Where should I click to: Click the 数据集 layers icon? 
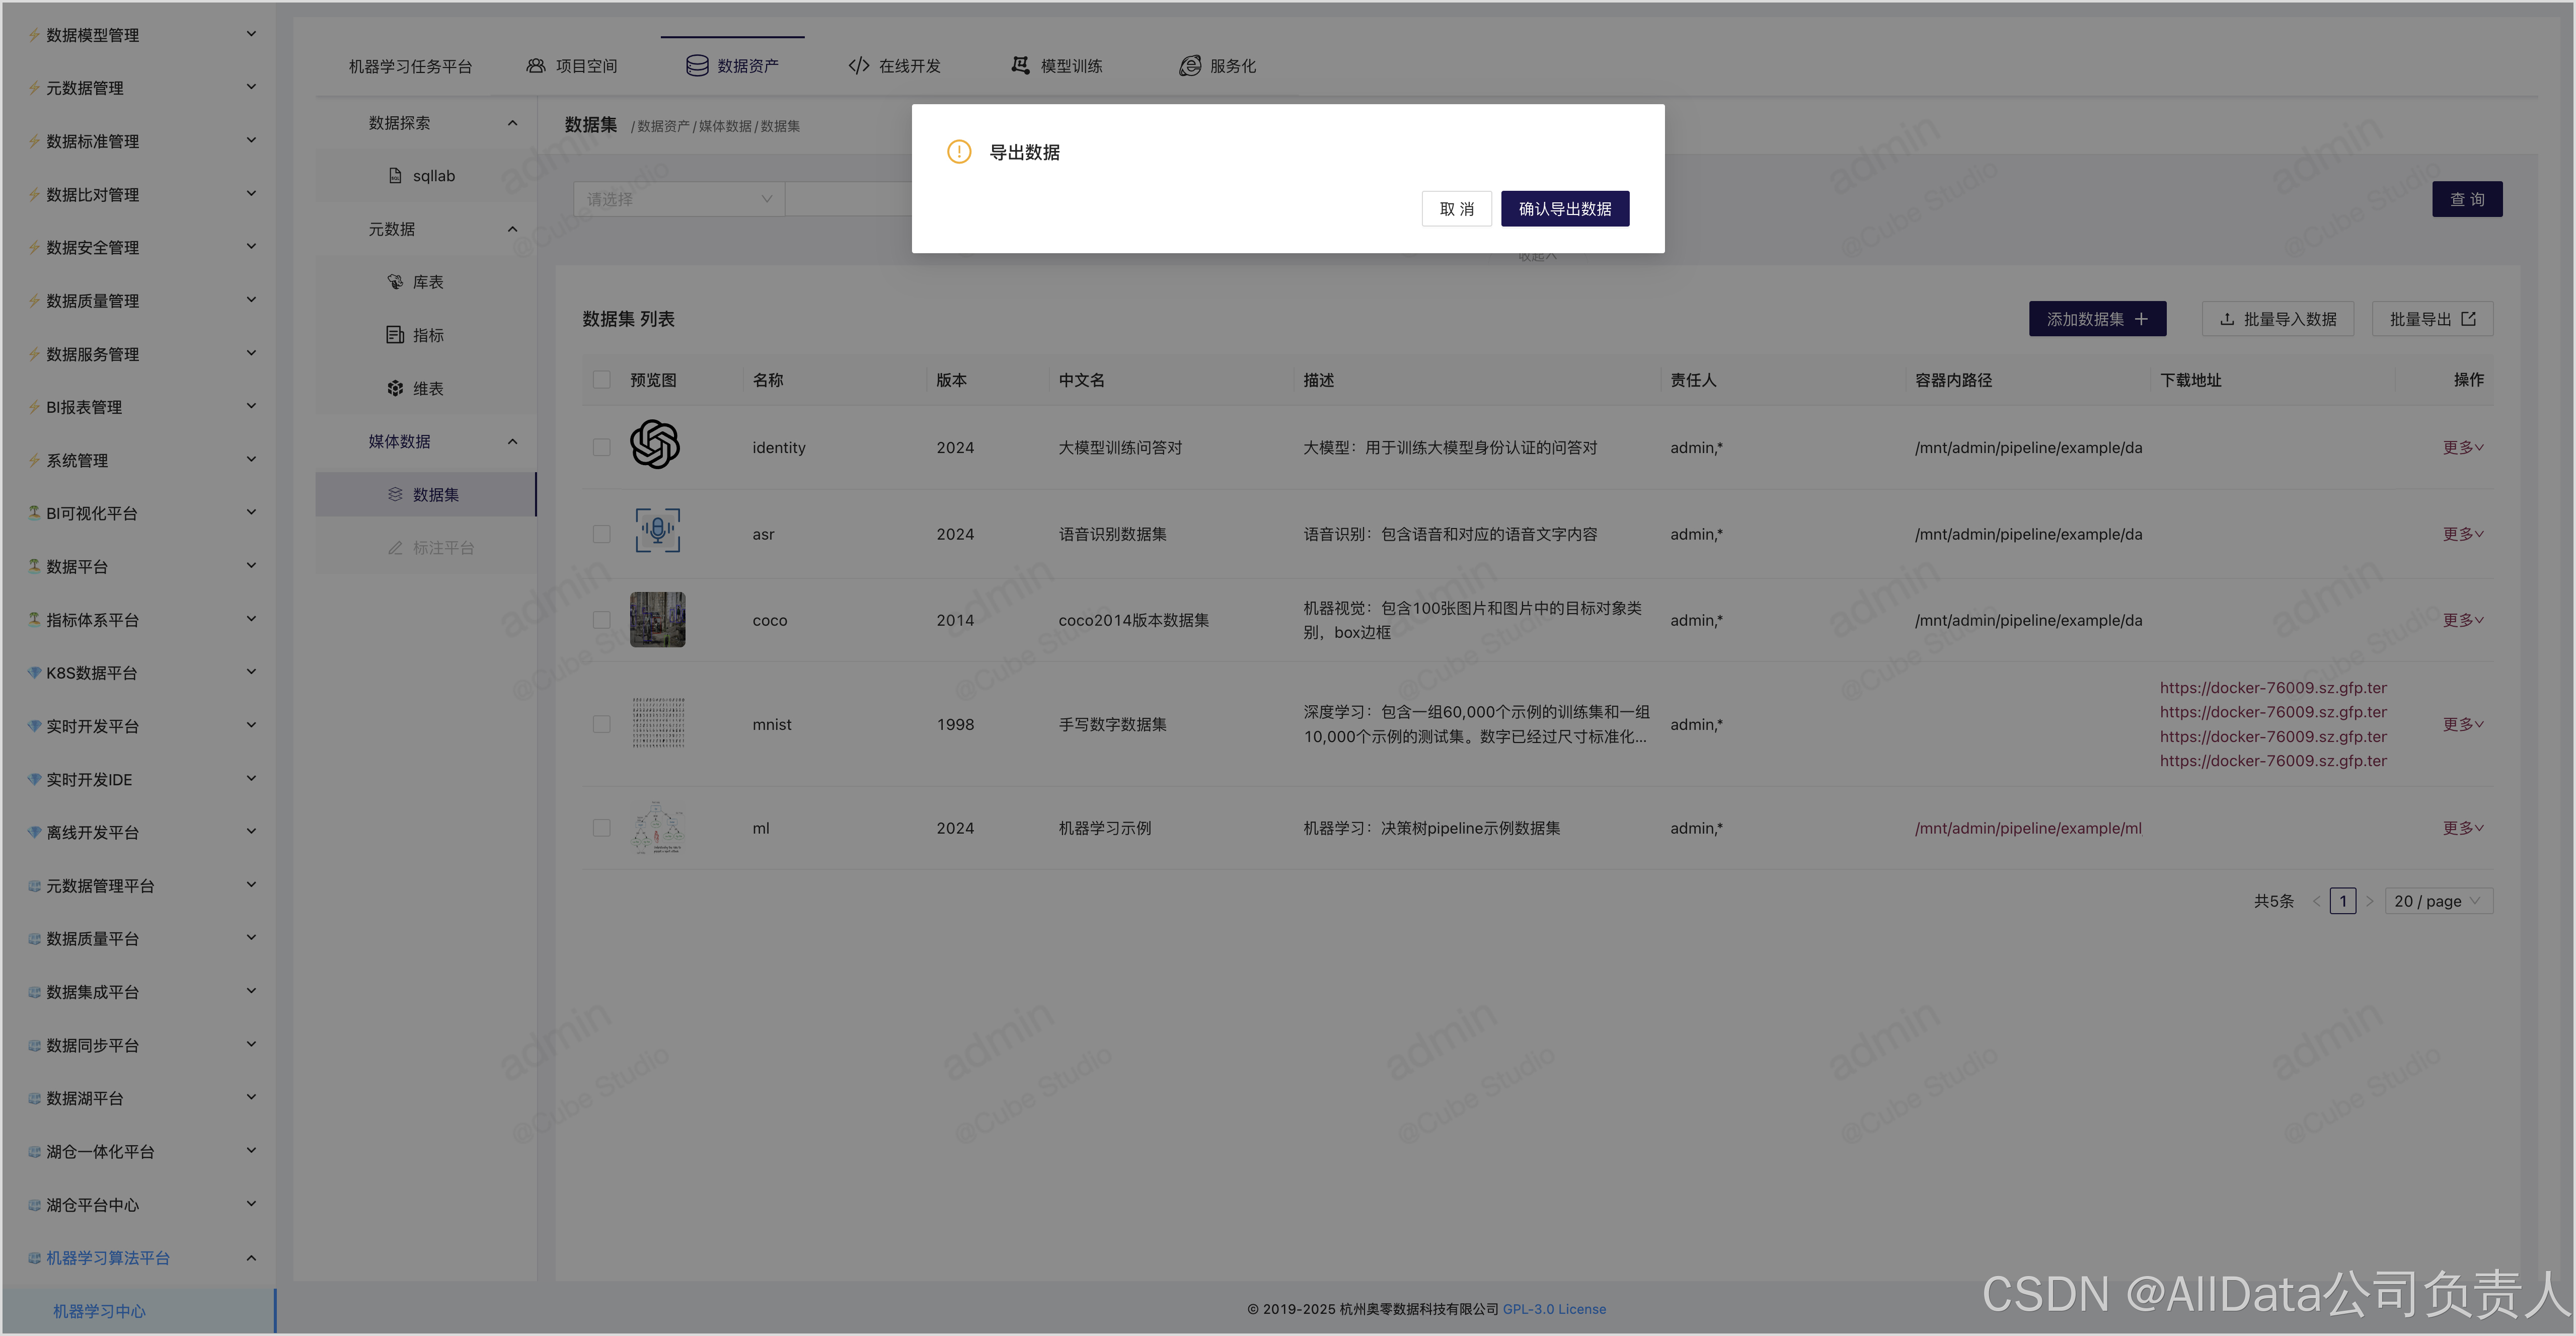tap(395, 494)
